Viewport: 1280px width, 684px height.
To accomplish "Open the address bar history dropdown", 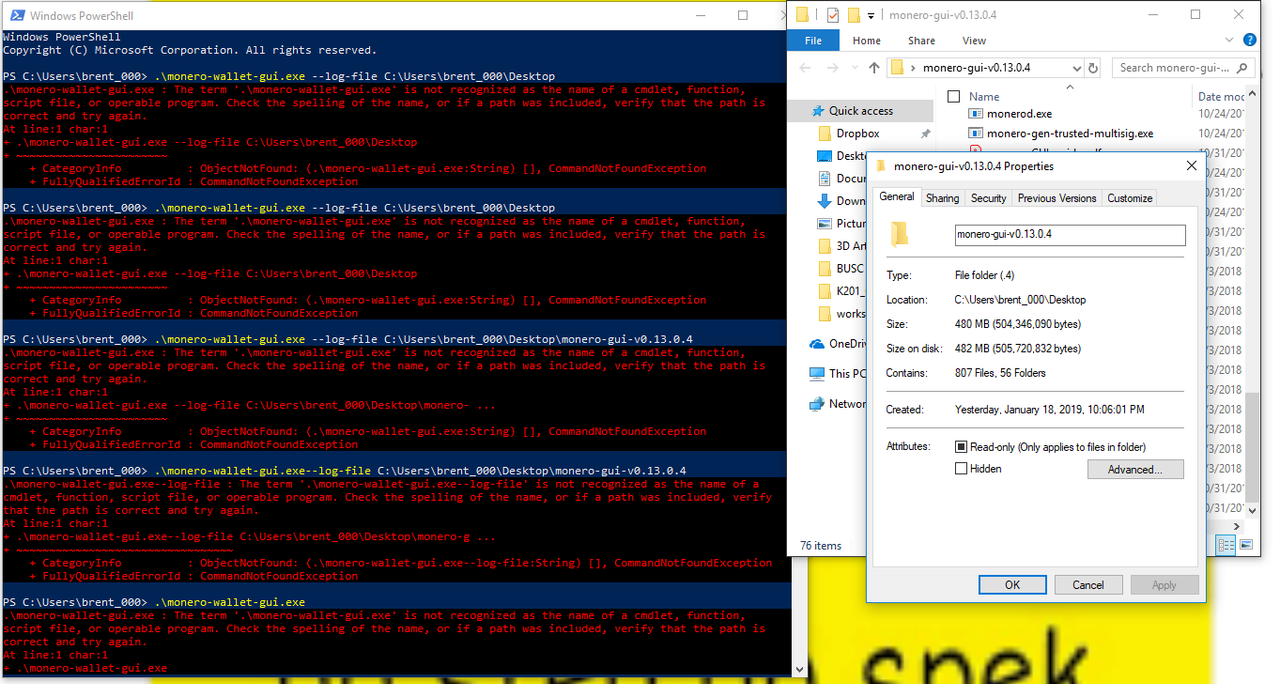I will (1076, 68).
